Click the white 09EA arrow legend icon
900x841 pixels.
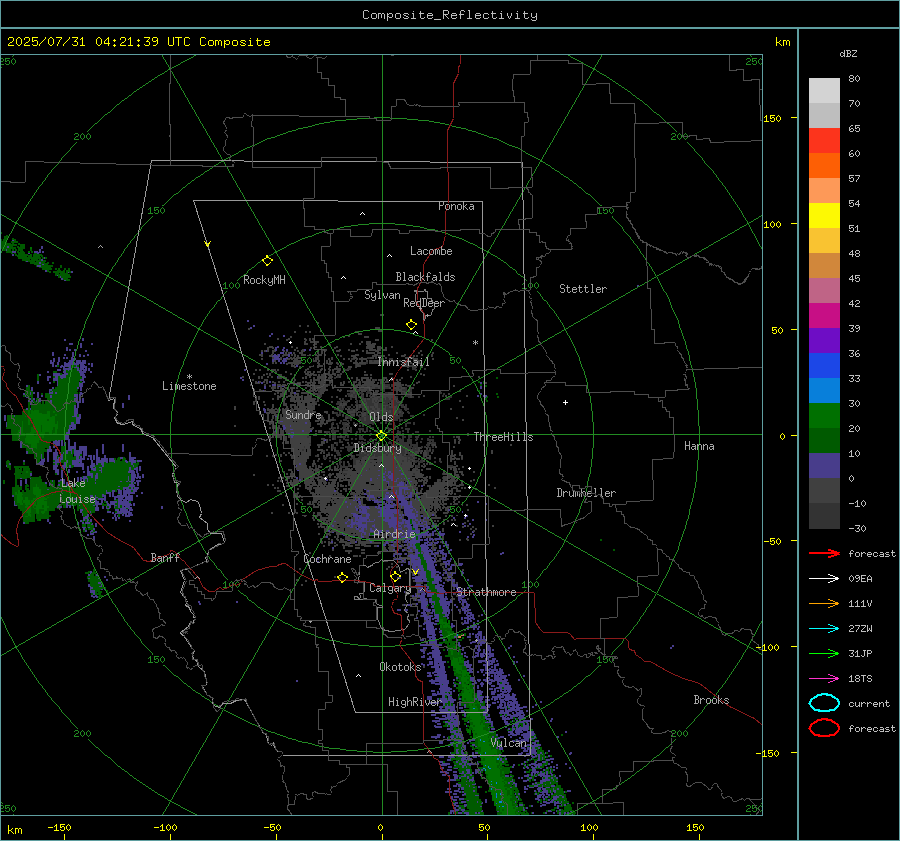click(824, 579)
